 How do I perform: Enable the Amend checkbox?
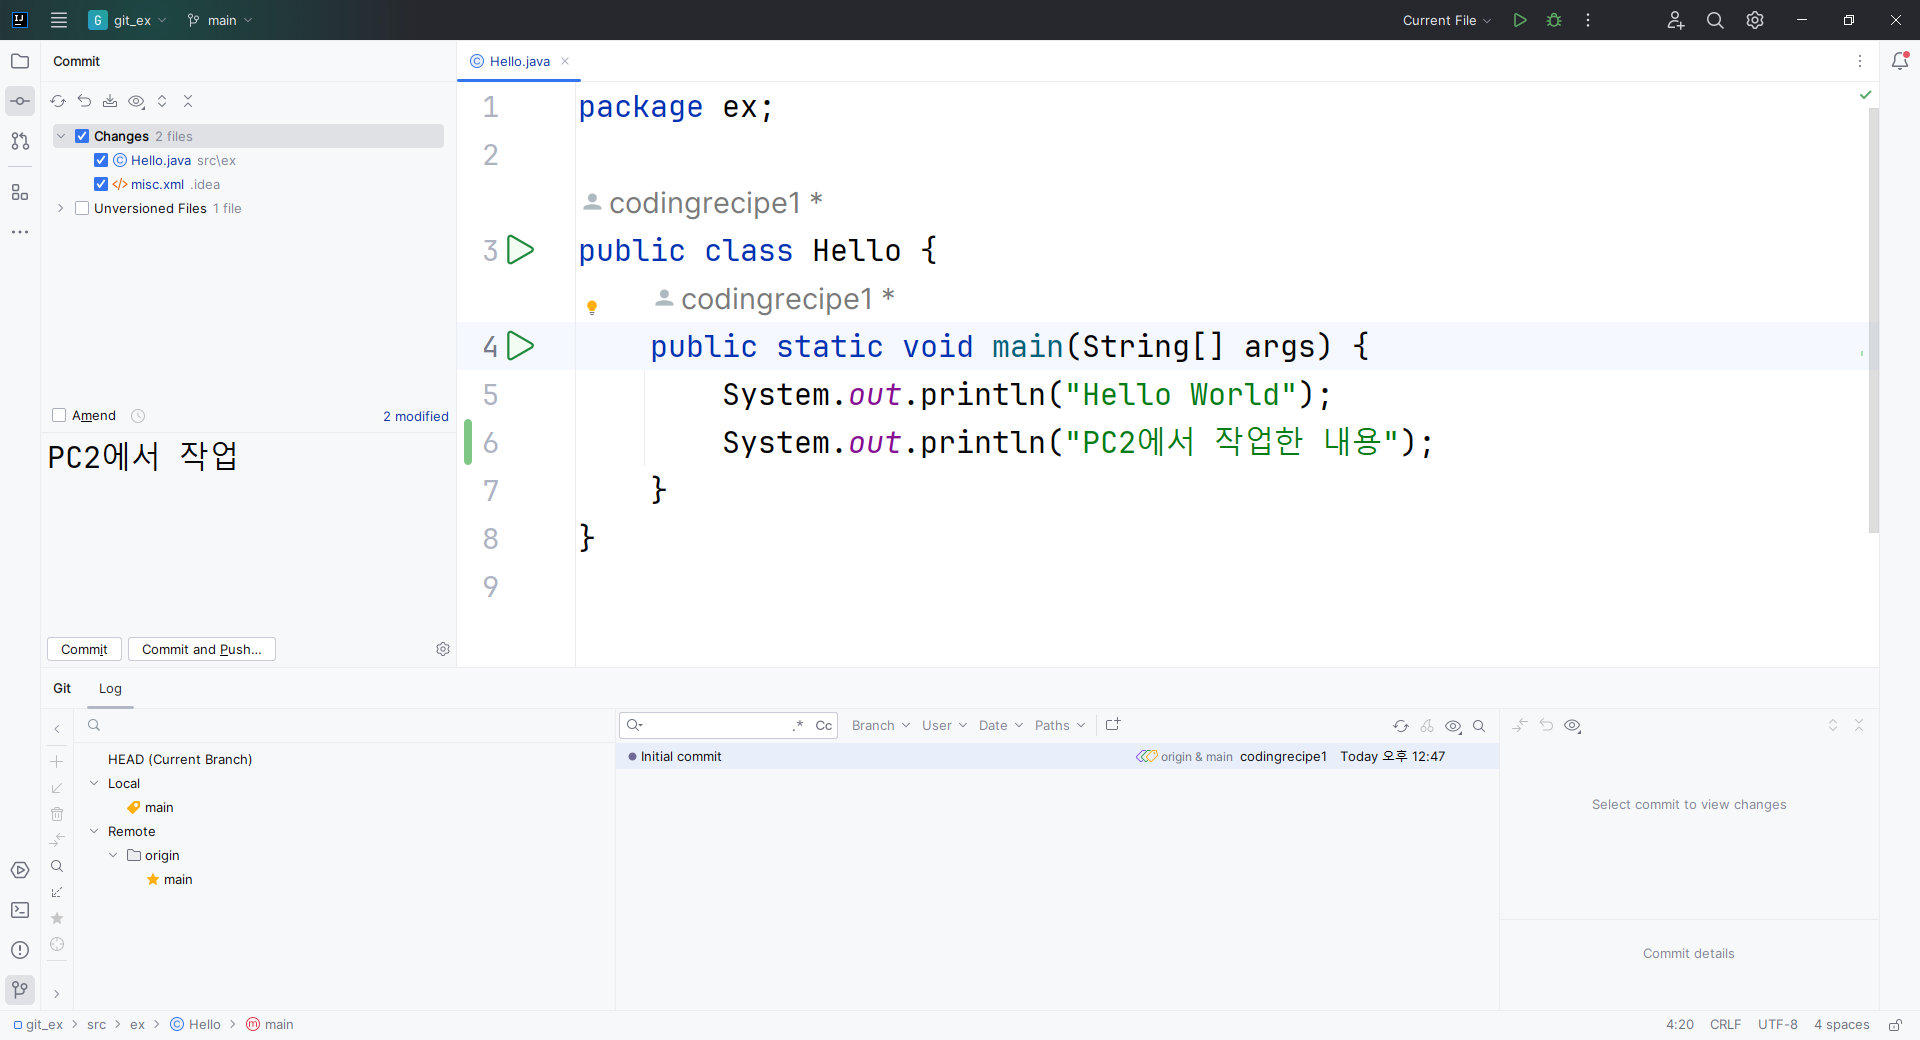pyautogui.click(x=59, y=415)
